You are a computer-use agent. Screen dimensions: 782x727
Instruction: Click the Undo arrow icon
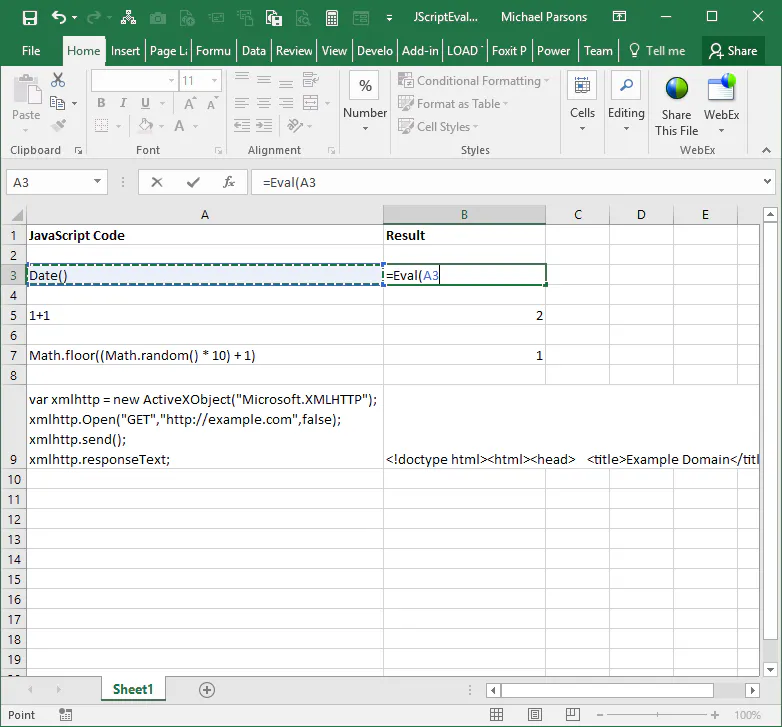tap(59, 17)
